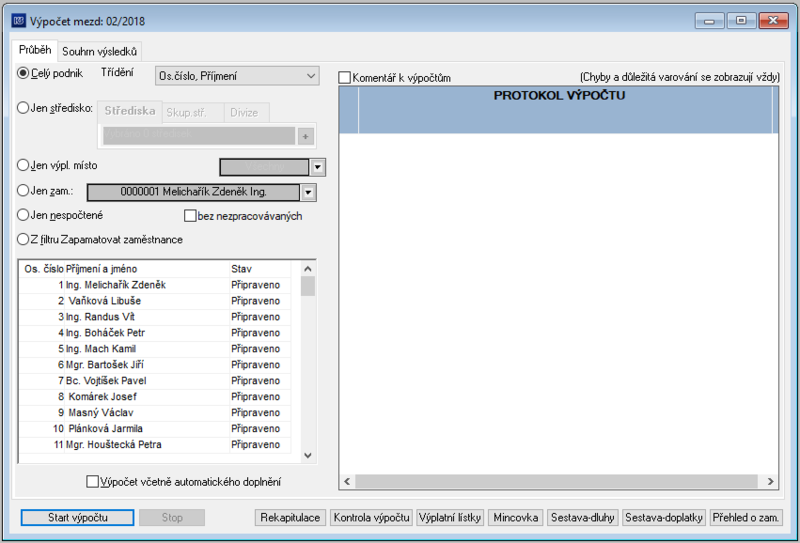Click protocol horizontal scroll right arrow
Screen dimensions: 800x543
pyautogui.click(x=770, y=481)
